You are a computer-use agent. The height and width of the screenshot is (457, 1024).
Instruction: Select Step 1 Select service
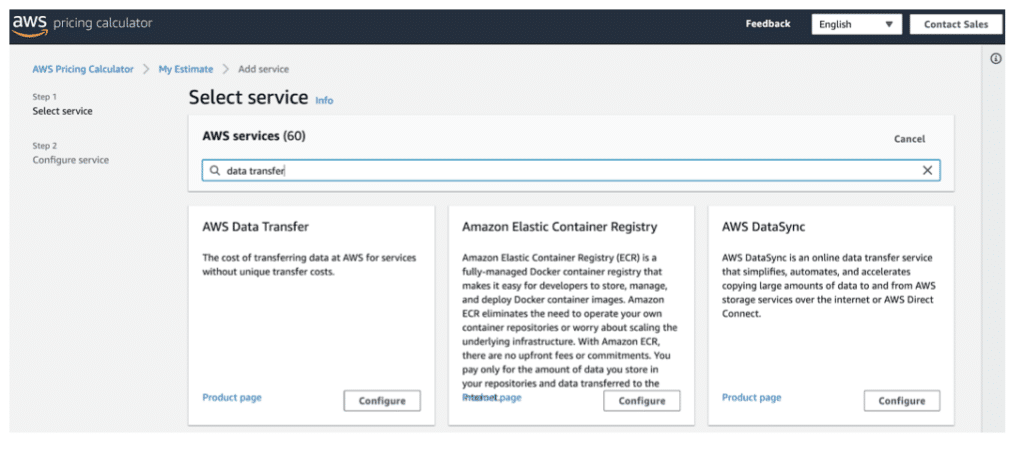point(62,111)
